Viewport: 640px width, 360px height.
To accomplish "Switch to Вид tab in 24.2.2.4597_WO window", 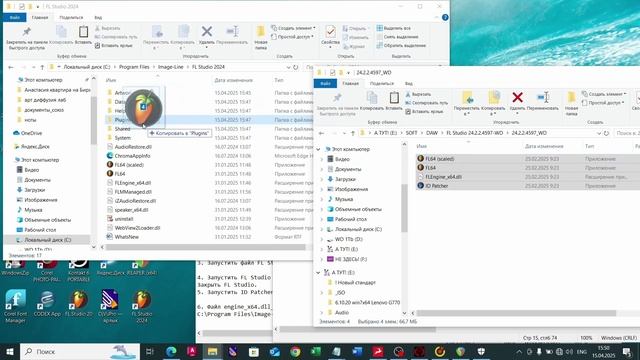I will point(409,83).
